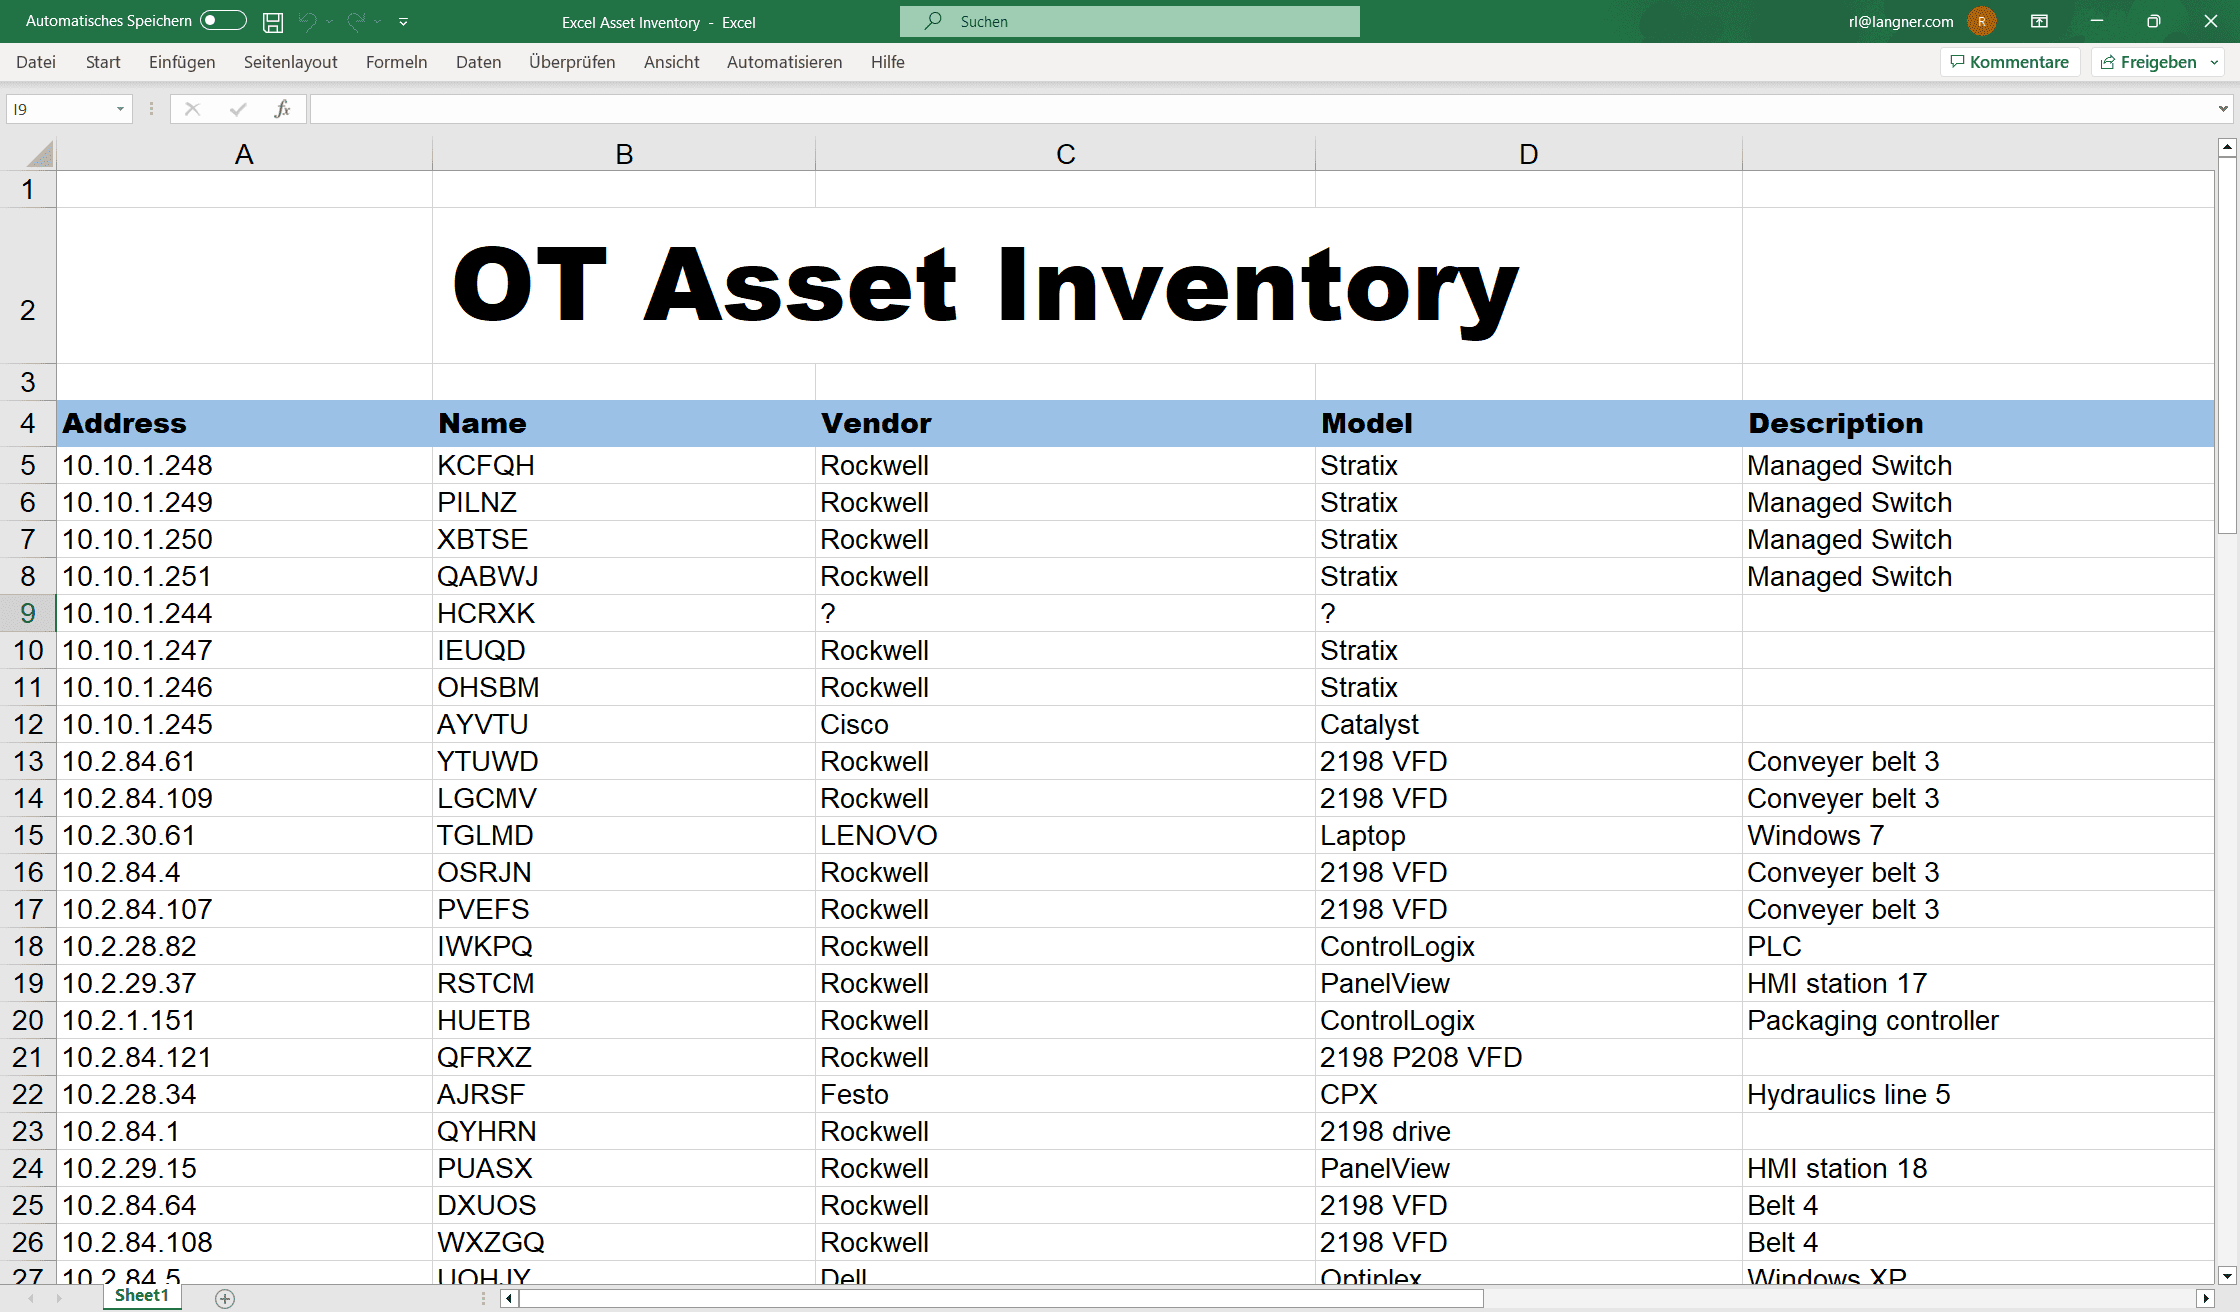Click into the formula bar
Screen dimensions: 2240x1312
pos(1260,109)
